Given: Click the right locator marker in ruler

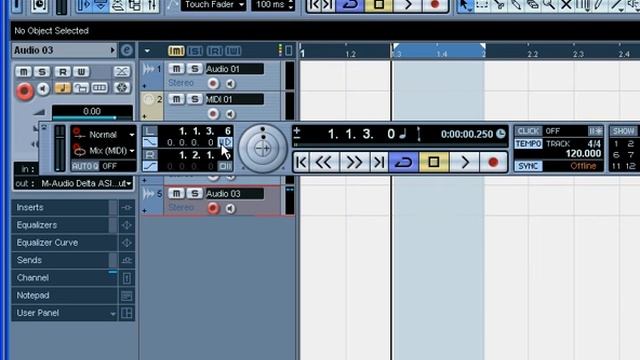Looking at the screenshot, I should [x=483, y=47].
